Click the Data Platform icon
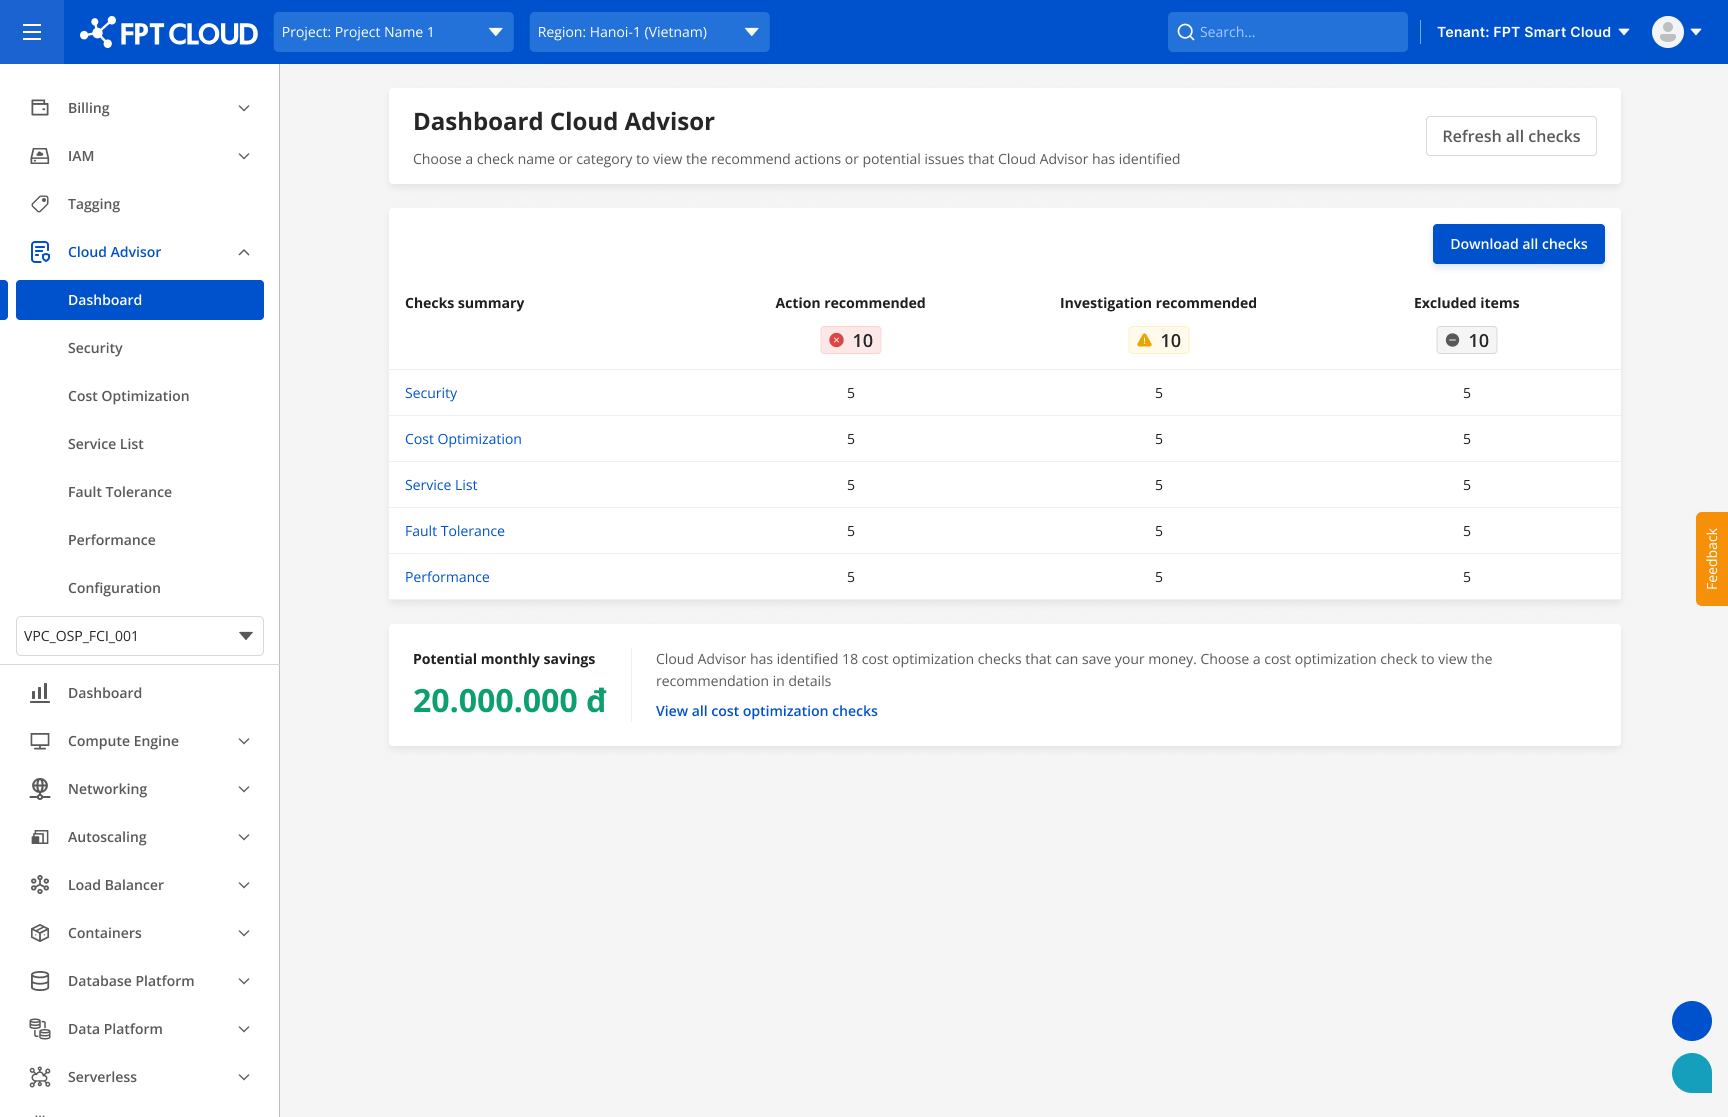 coord(40,1029)
